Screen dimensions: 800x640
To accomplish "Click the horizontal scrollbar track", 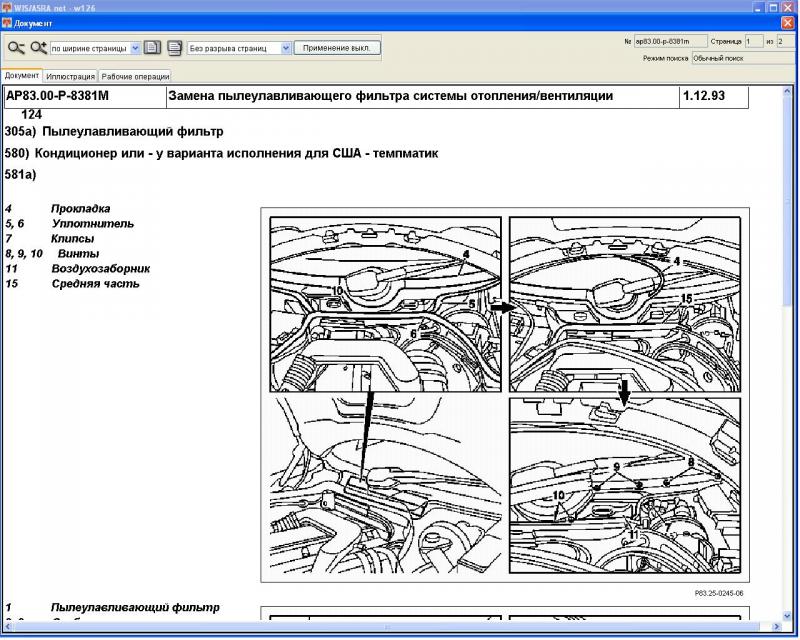I will (x=388, y=627).
